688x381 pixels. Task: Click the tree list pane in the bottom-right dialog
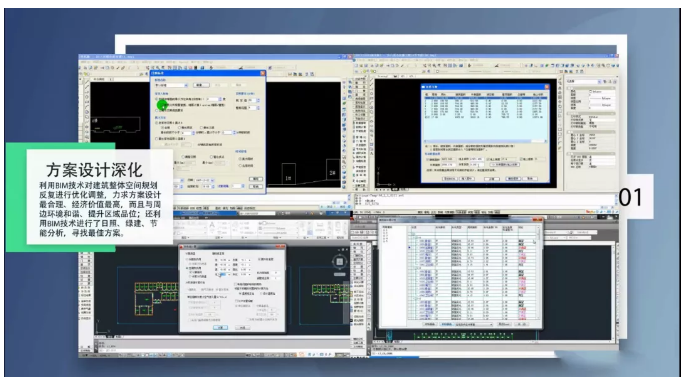coord(394,275)
